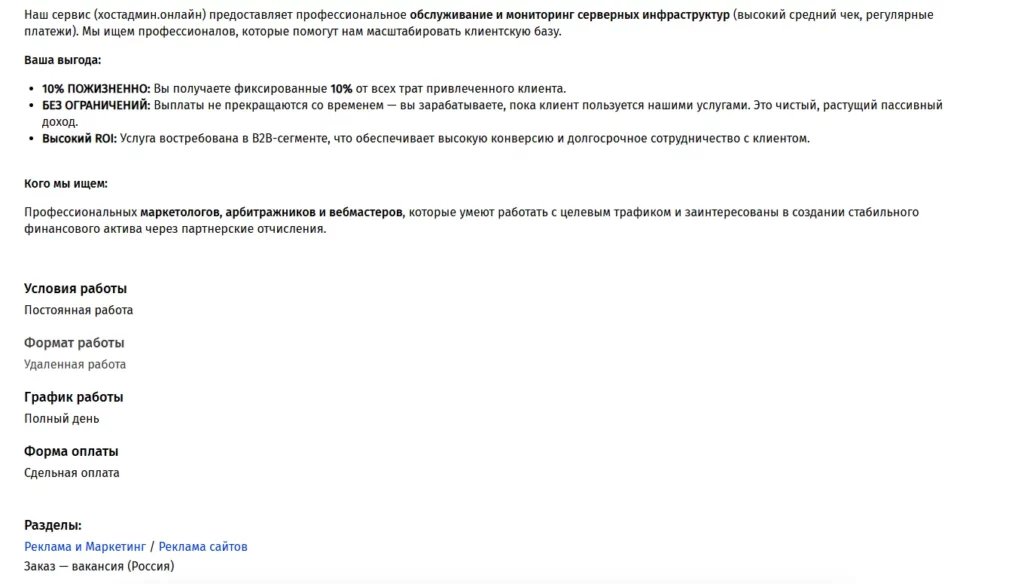This screenshot has width=1024, height=584.
Task: Click the "10% ПОЖИЗНЕННО:" bullet label
Action: coord(96,89)
